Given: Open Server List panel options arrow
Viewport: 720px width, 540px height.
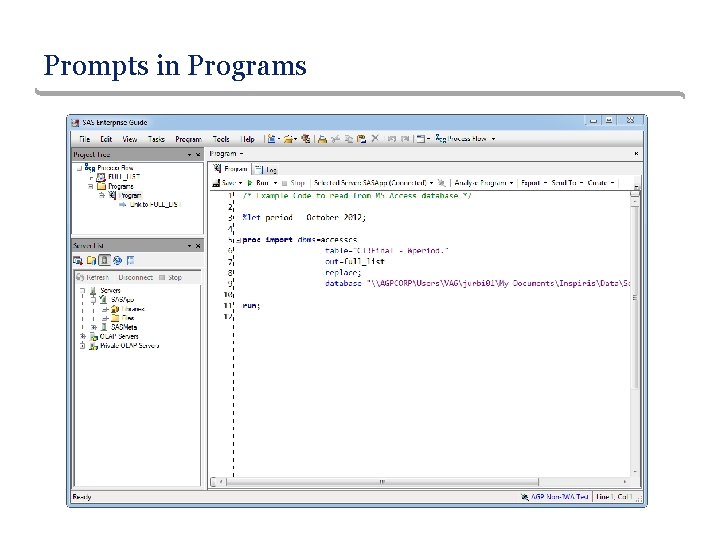Looking at the screenshot, I should click(189, 246).
